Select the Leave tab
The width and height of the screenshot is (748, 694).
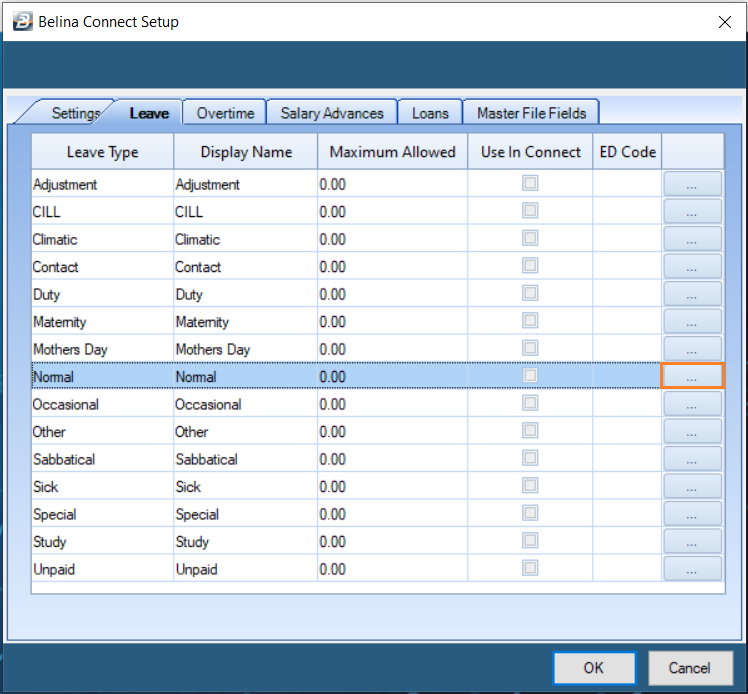click(x=149, y=113)
